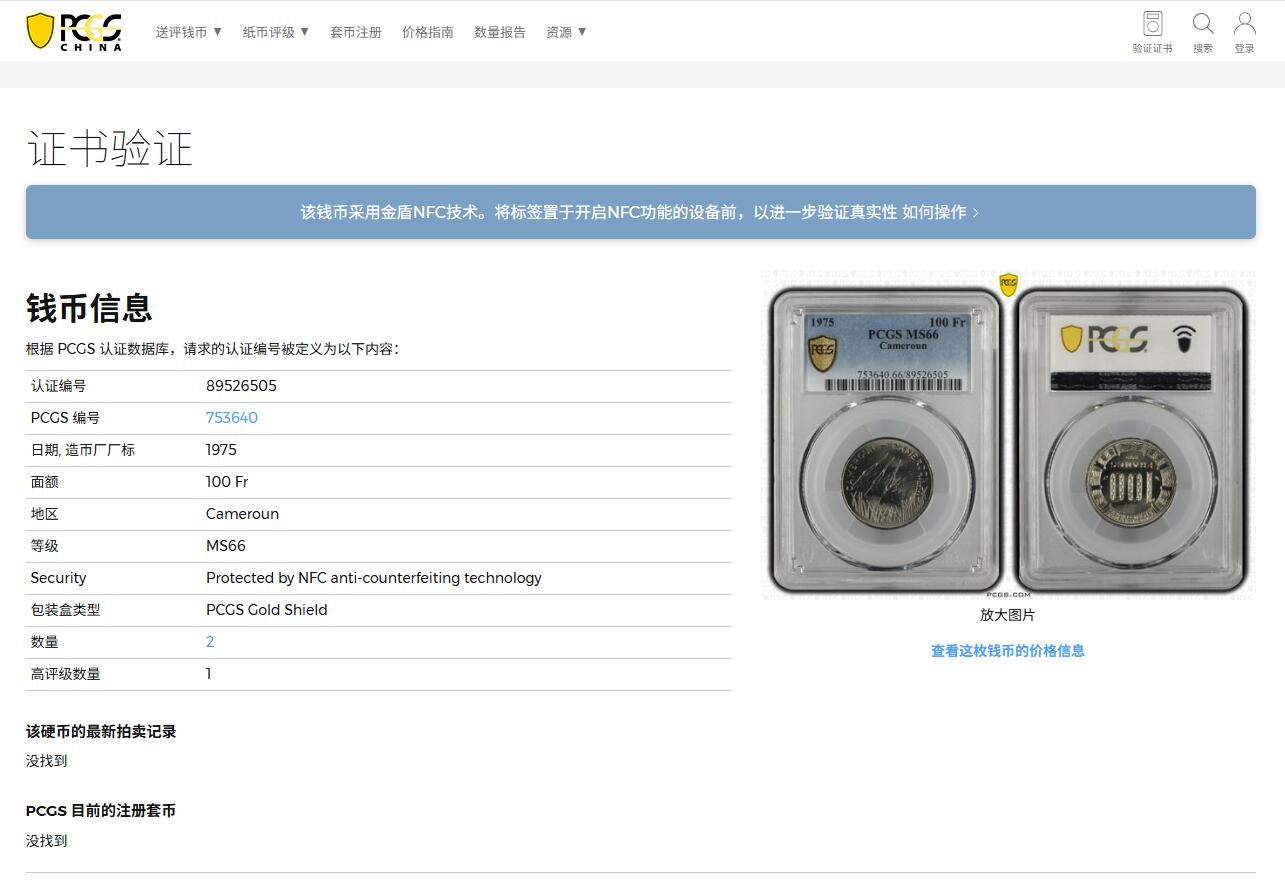Expand the 资源 dropdown menu
This screenshot has width=1285, height=886.
(566, 32)
